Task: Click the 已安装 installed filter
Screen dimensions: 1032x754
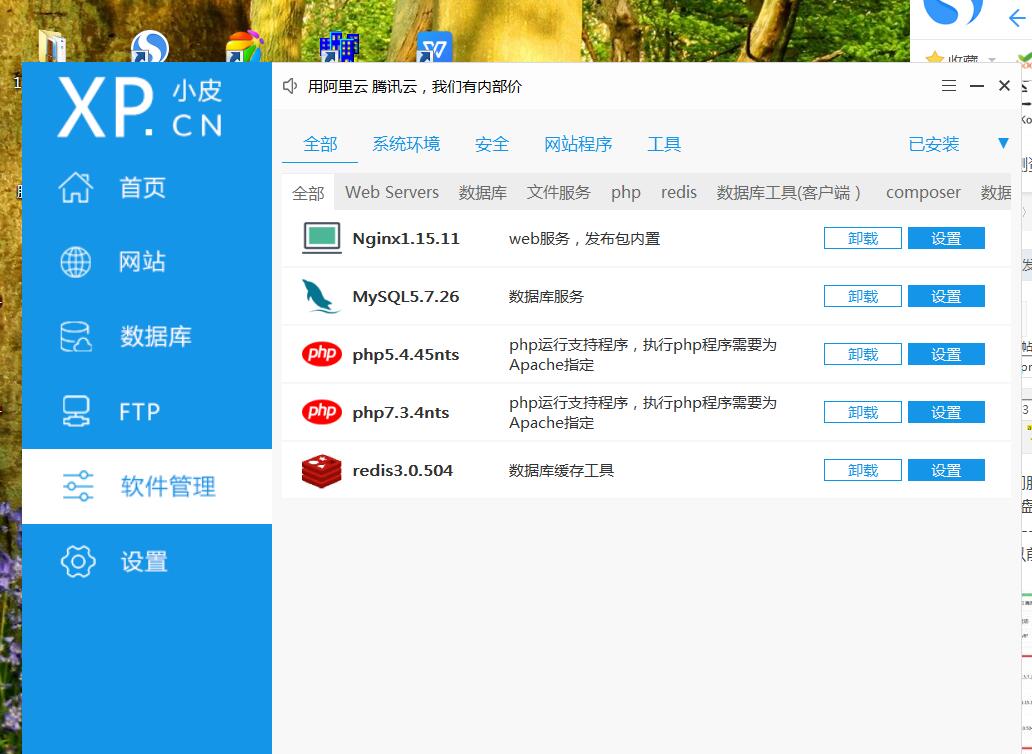Action: (x=933, y=144)
